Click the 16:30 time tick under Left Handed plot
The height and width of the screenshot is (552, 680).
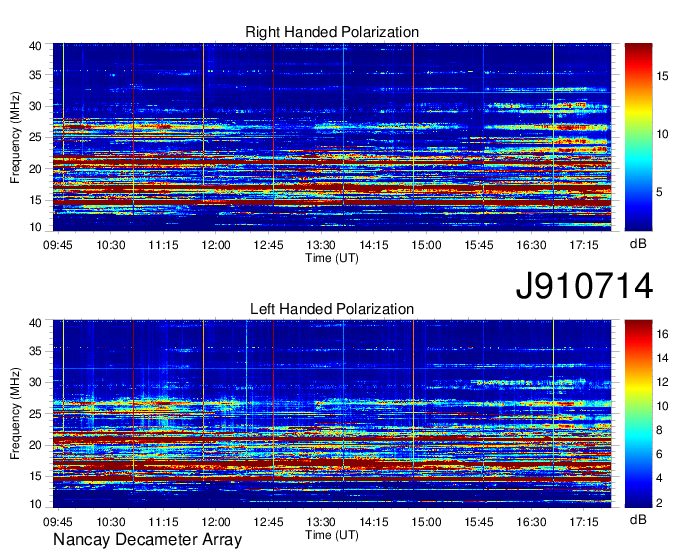[531, 522]
